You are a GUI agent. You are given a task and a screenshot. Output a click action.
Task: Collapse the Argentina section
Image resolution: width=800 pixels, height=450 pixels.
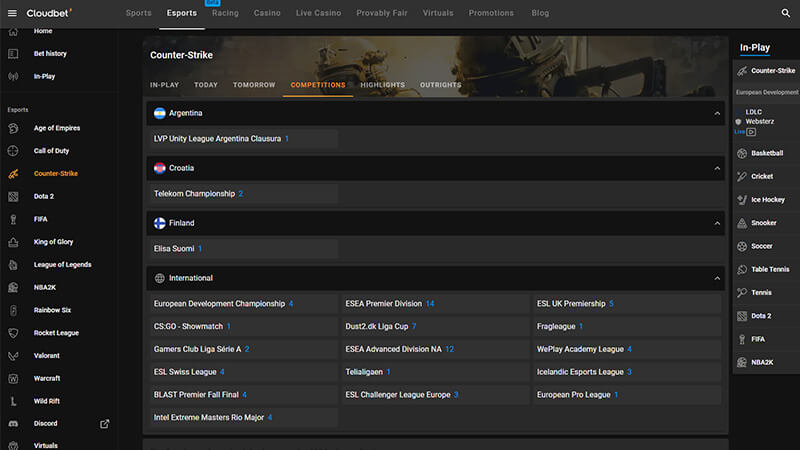[x=717, y=114]
